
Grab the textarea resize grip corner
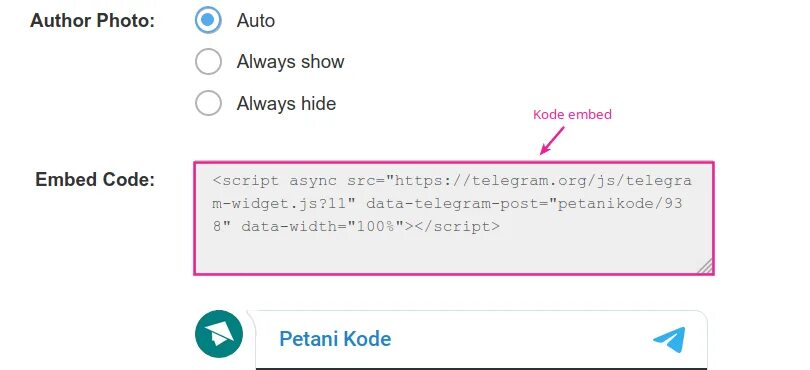pos(705,266)
